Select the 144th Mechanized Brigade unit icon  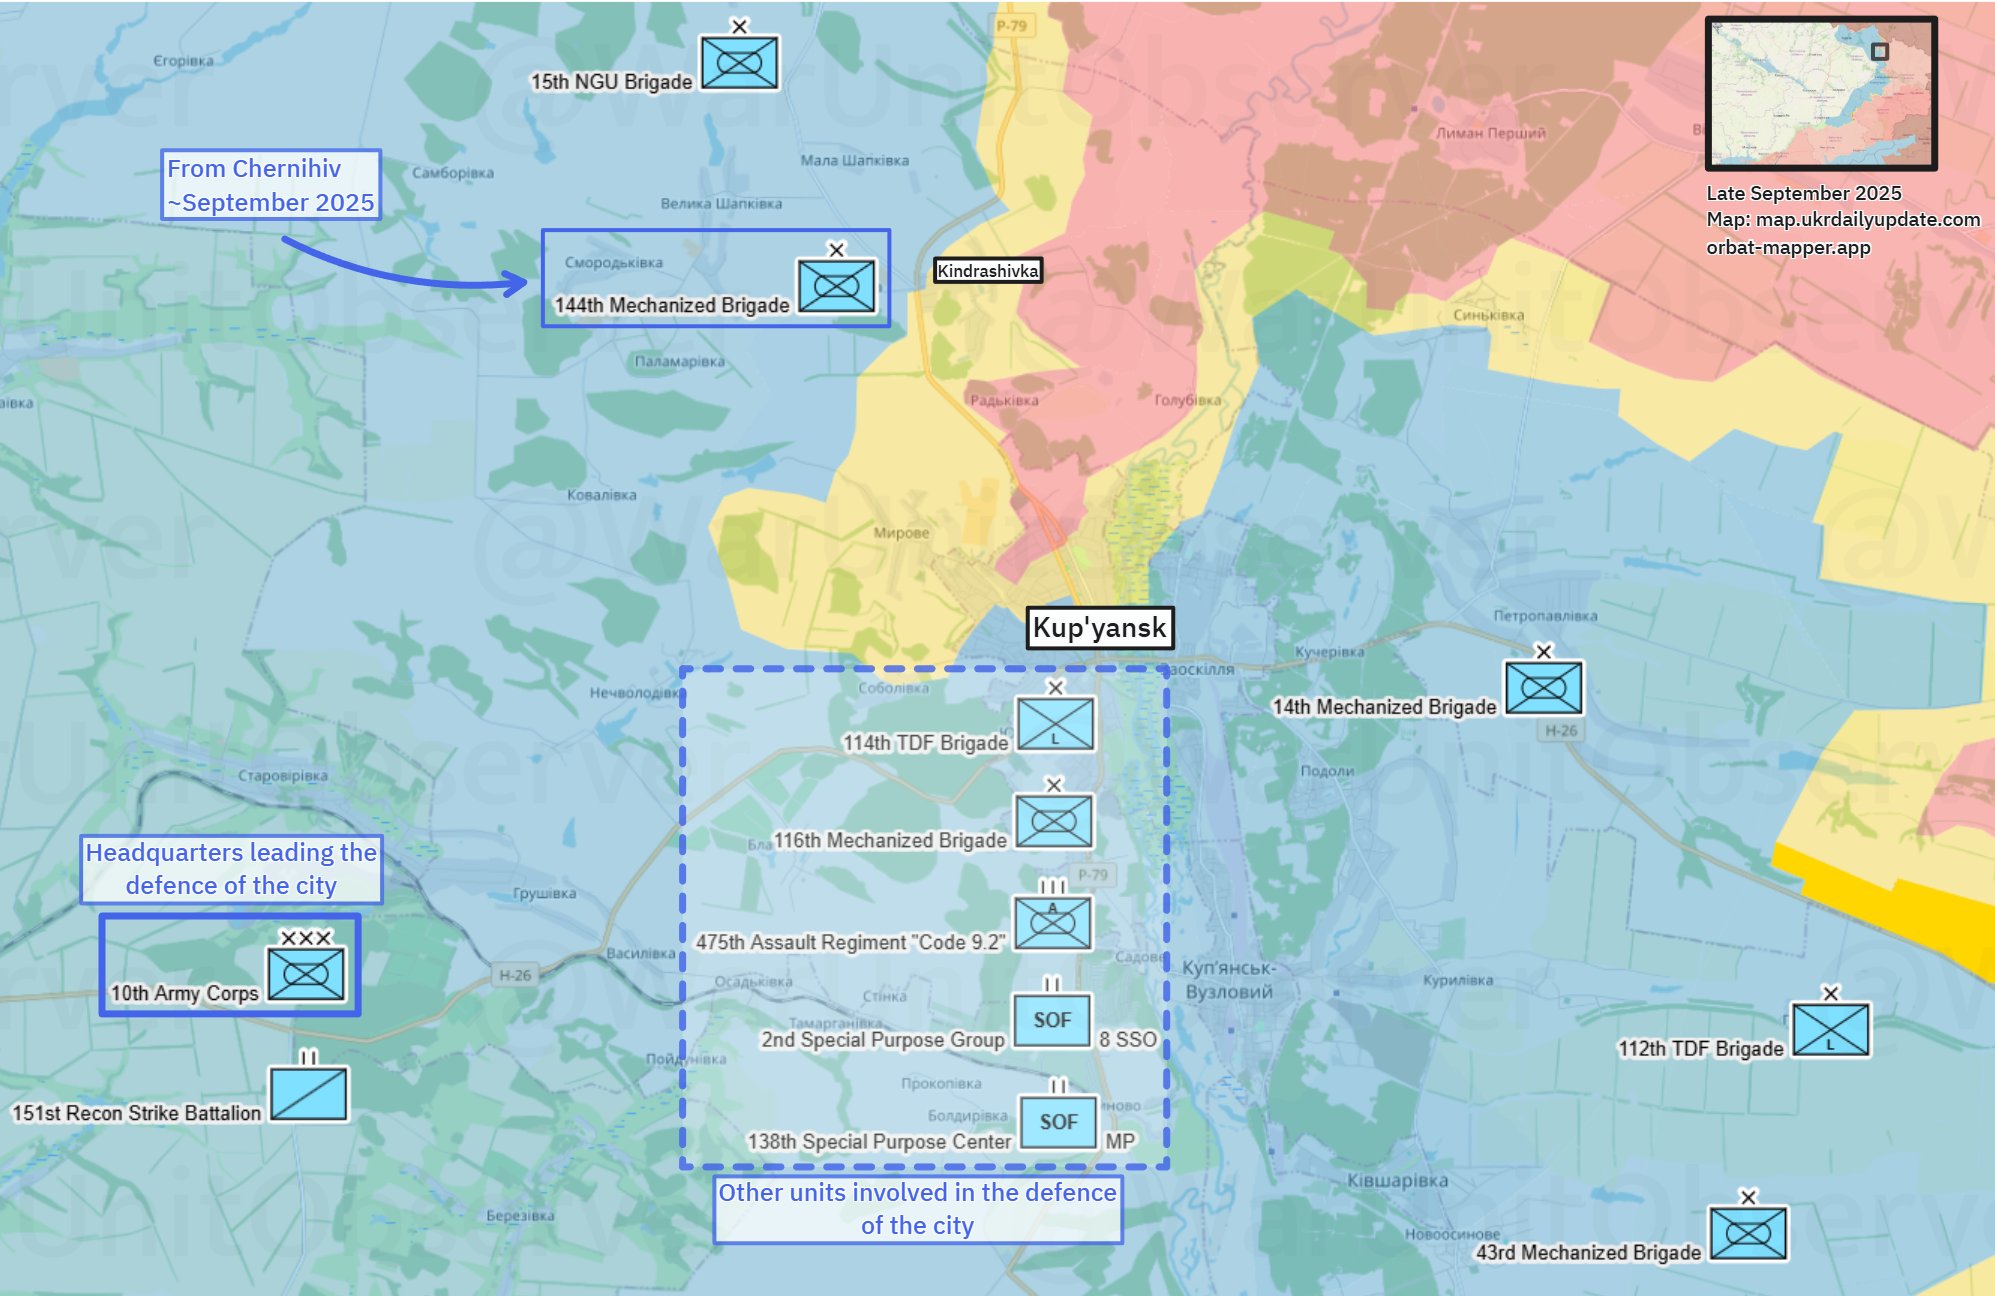(x=836, y=286)
